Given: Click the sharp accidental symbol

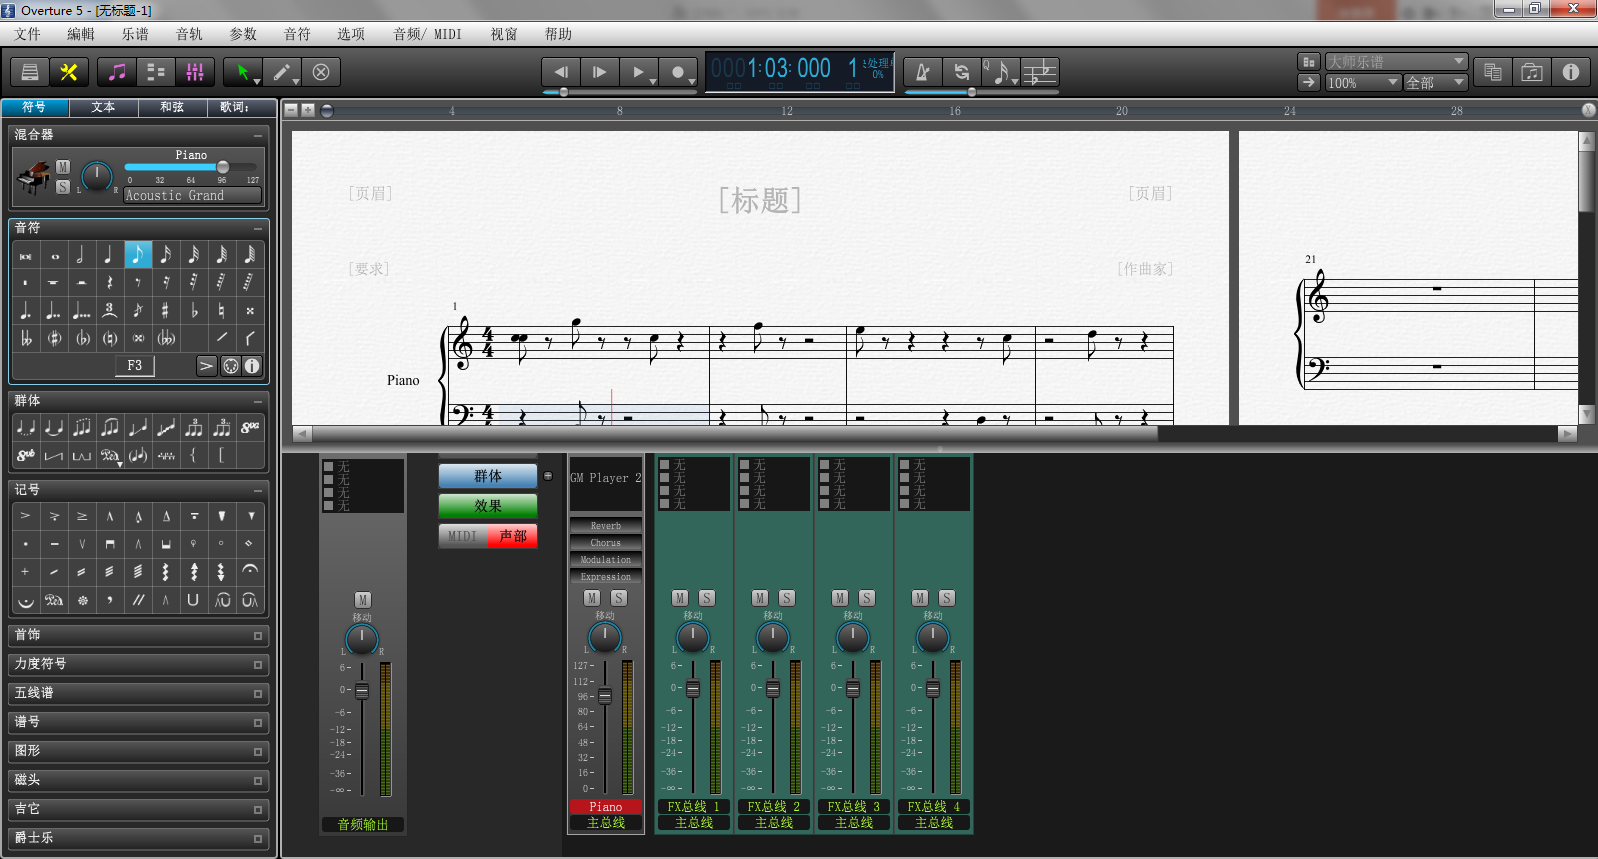Looking at the screenshot, I should [x=165, y=311].
